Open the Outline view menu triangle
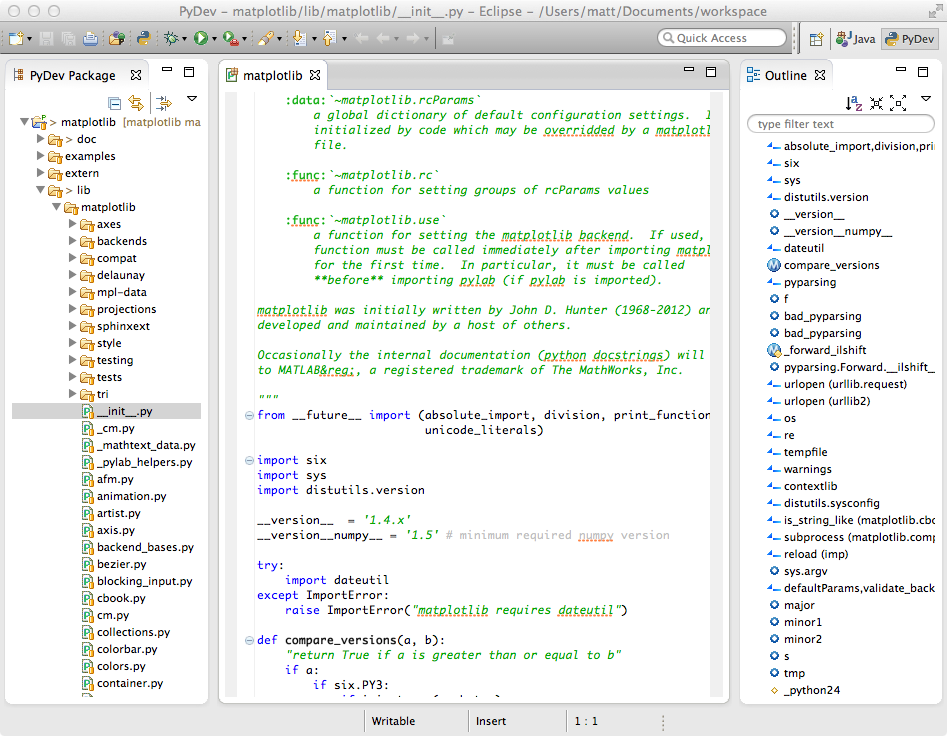 tap(926, 98)
